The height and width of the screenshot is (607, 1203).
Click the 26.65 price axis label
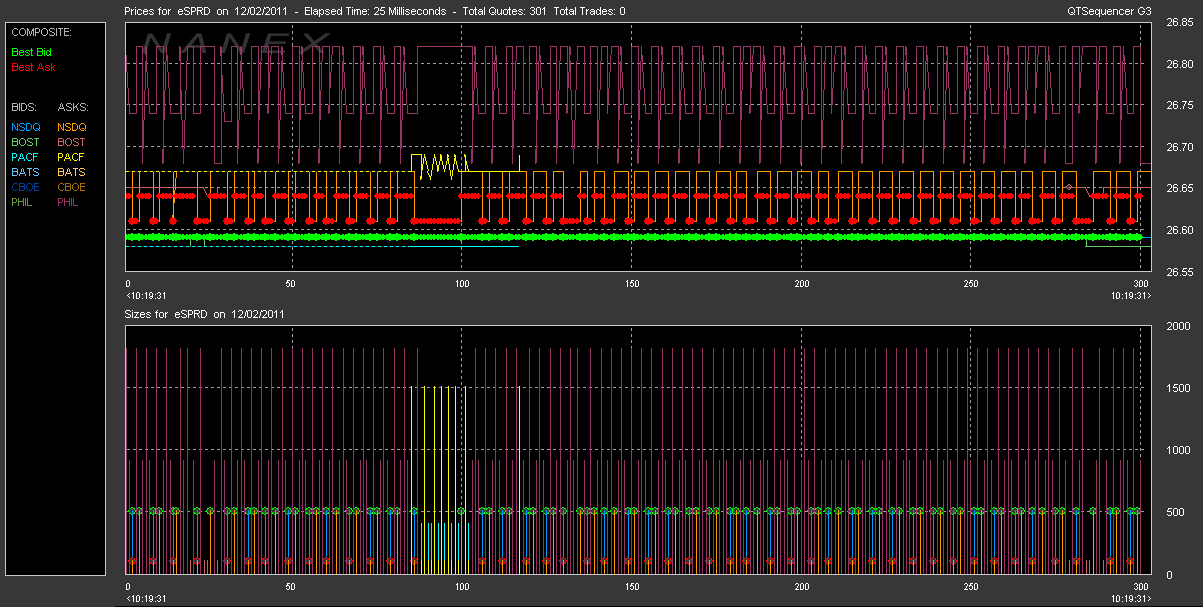click(x=1180, y=189)
